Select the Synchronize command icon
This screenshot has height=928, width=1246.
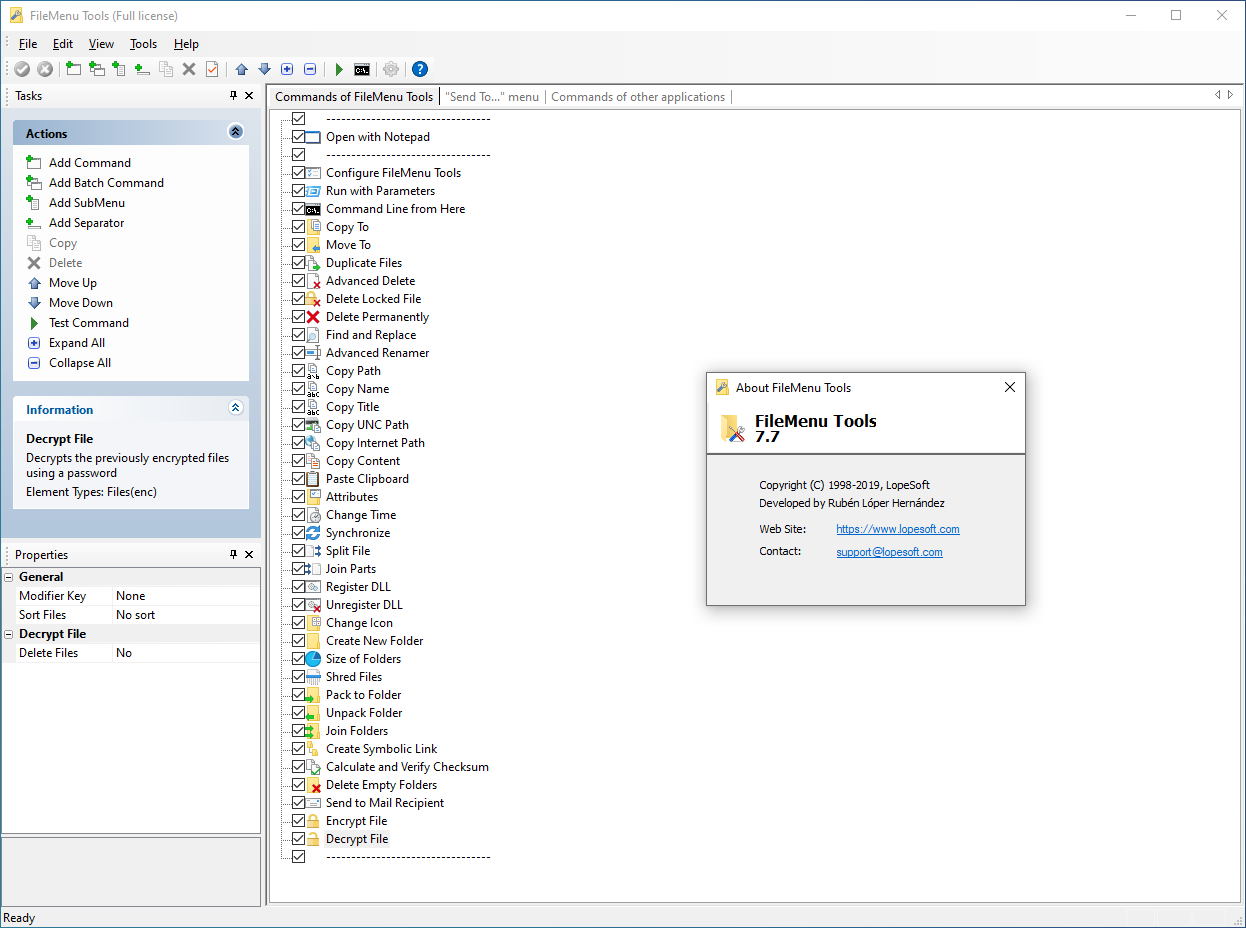point(313,533)
